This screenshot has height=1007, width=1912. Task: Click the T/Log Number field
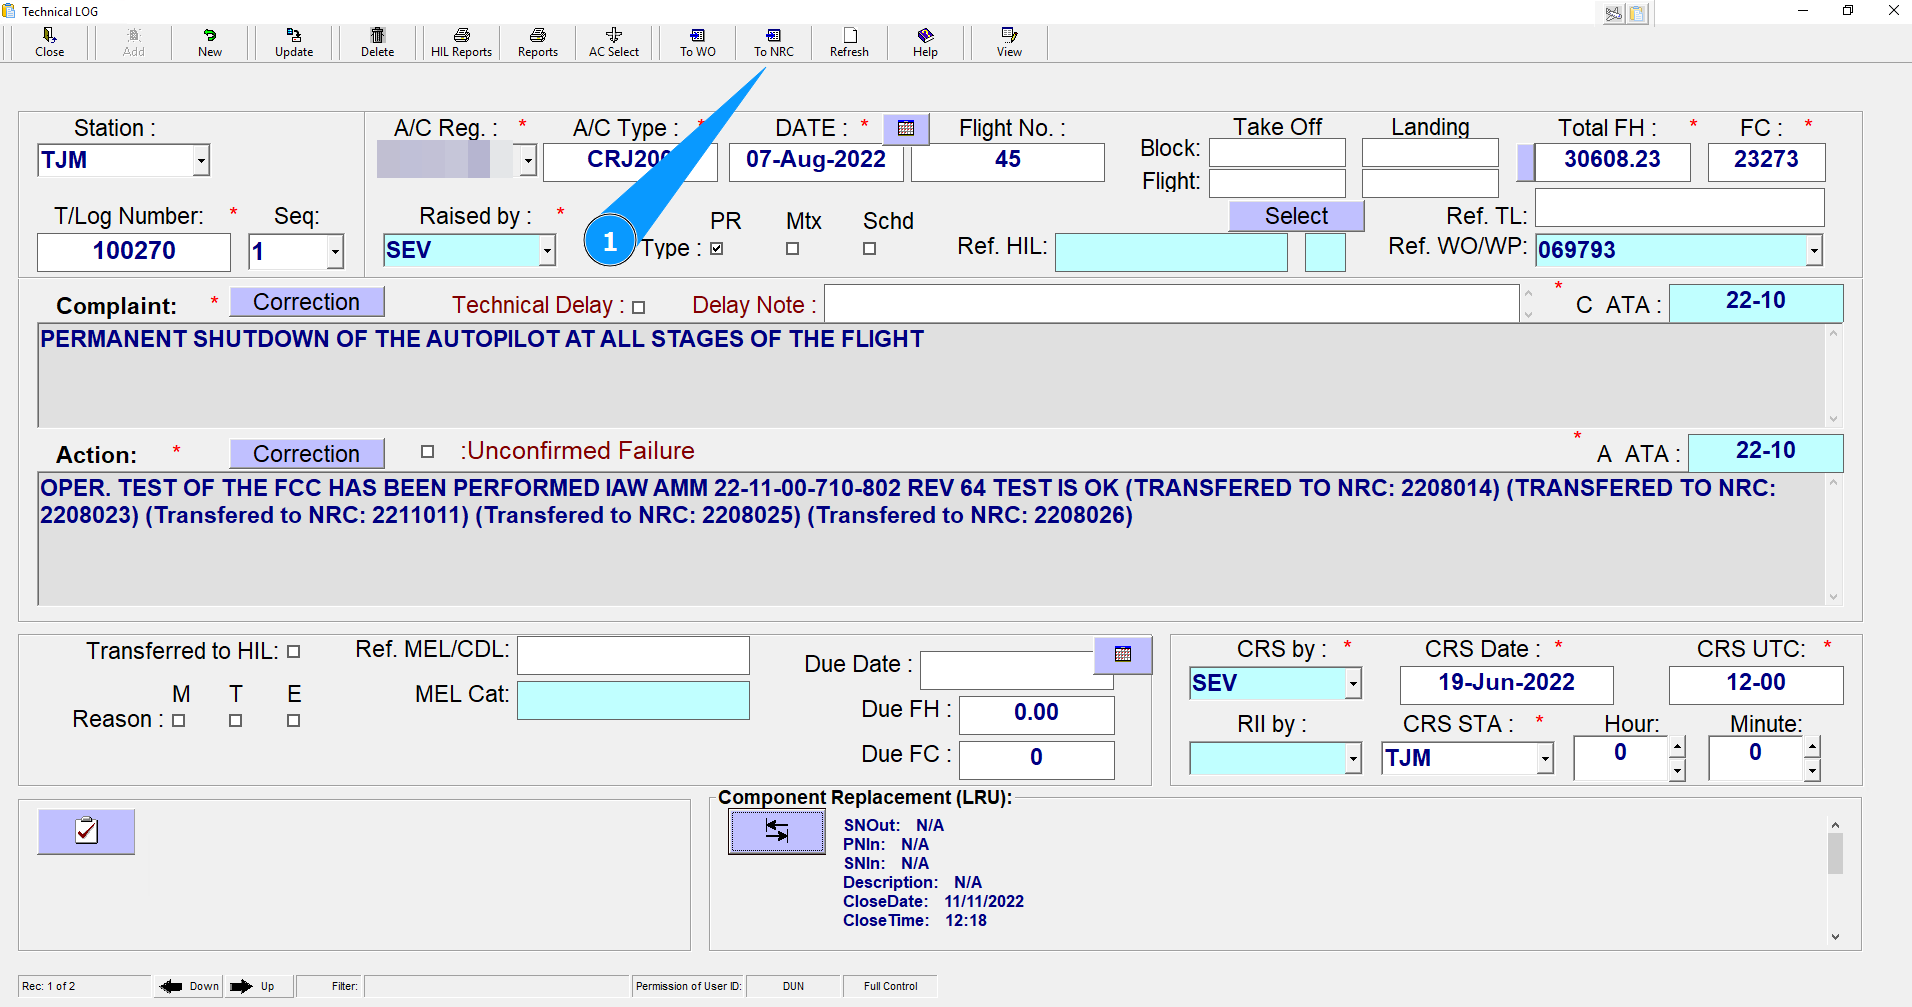pyautogui.click(x=134, y=252)
